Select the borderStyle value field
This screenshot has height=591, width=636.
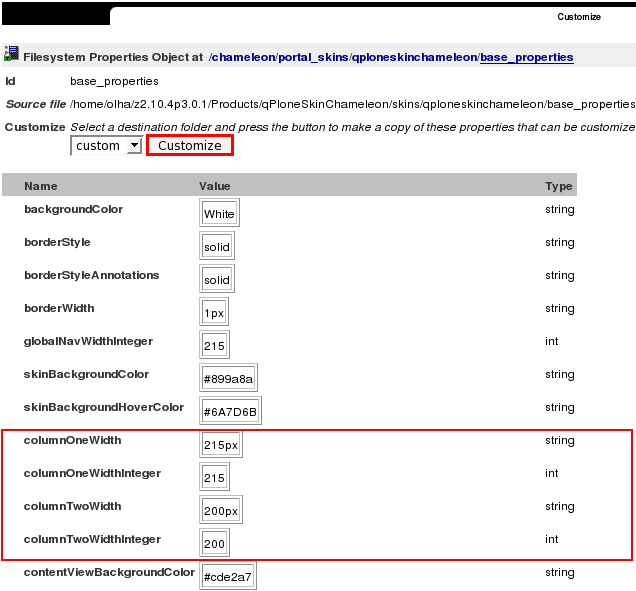[x=217, y=247]
